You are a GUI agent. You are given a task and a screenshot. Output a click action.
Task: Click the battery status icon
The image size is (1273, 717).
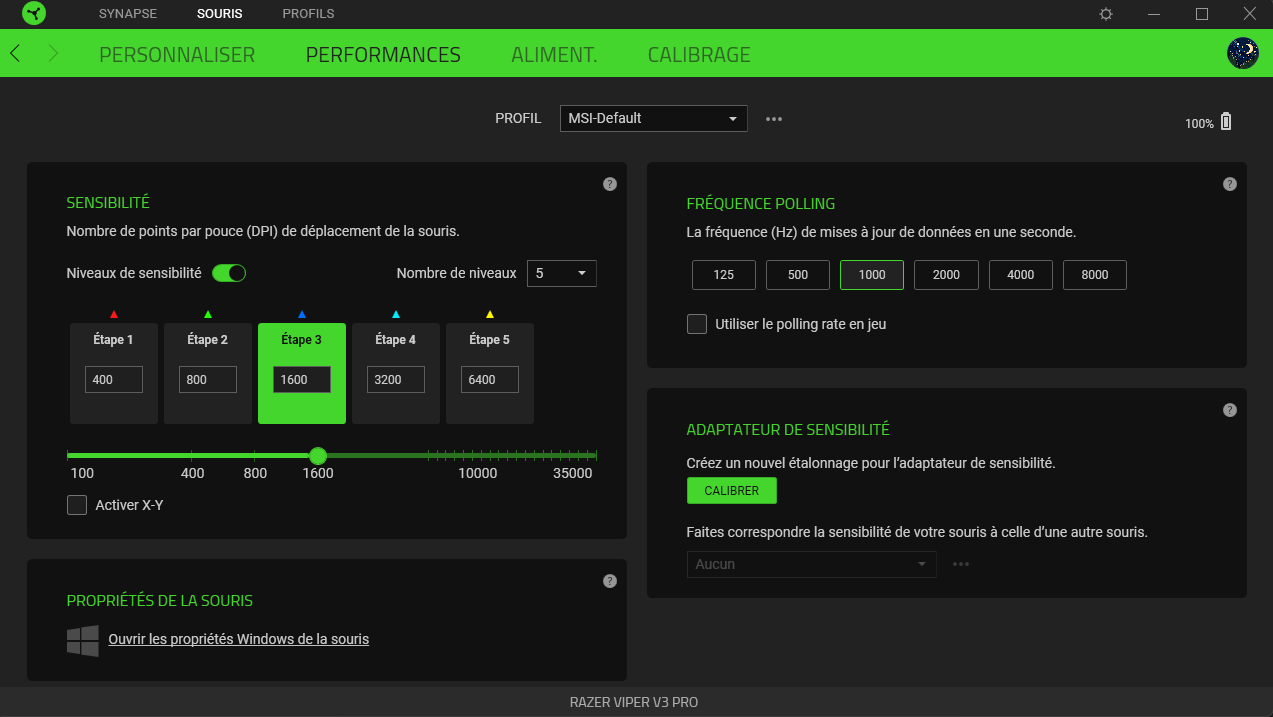click(x=1226, y=122)
